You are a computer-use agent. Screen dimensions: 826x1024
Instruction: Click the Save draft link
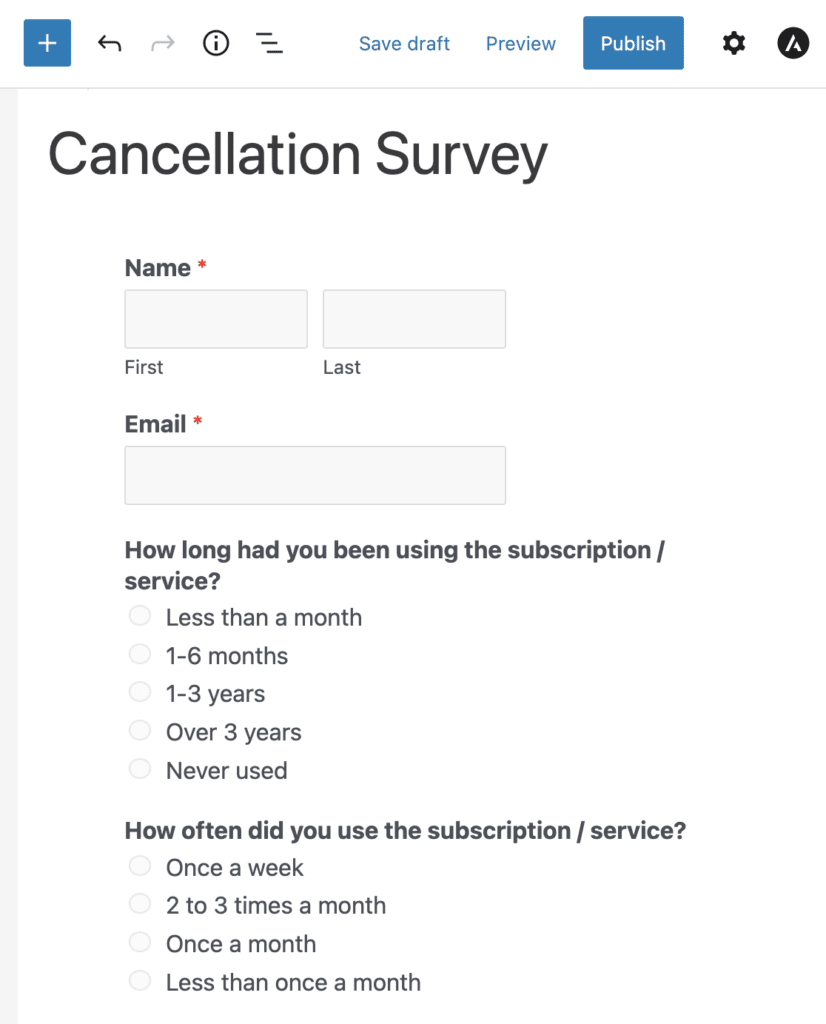[404, 43]
